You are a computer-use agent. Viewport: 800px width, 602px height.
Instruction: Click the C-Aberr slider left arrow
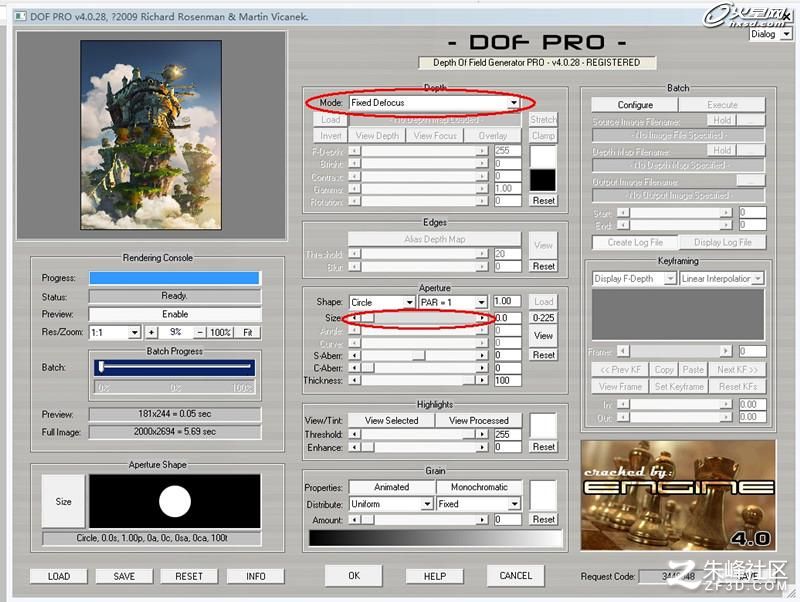(355, 368)
